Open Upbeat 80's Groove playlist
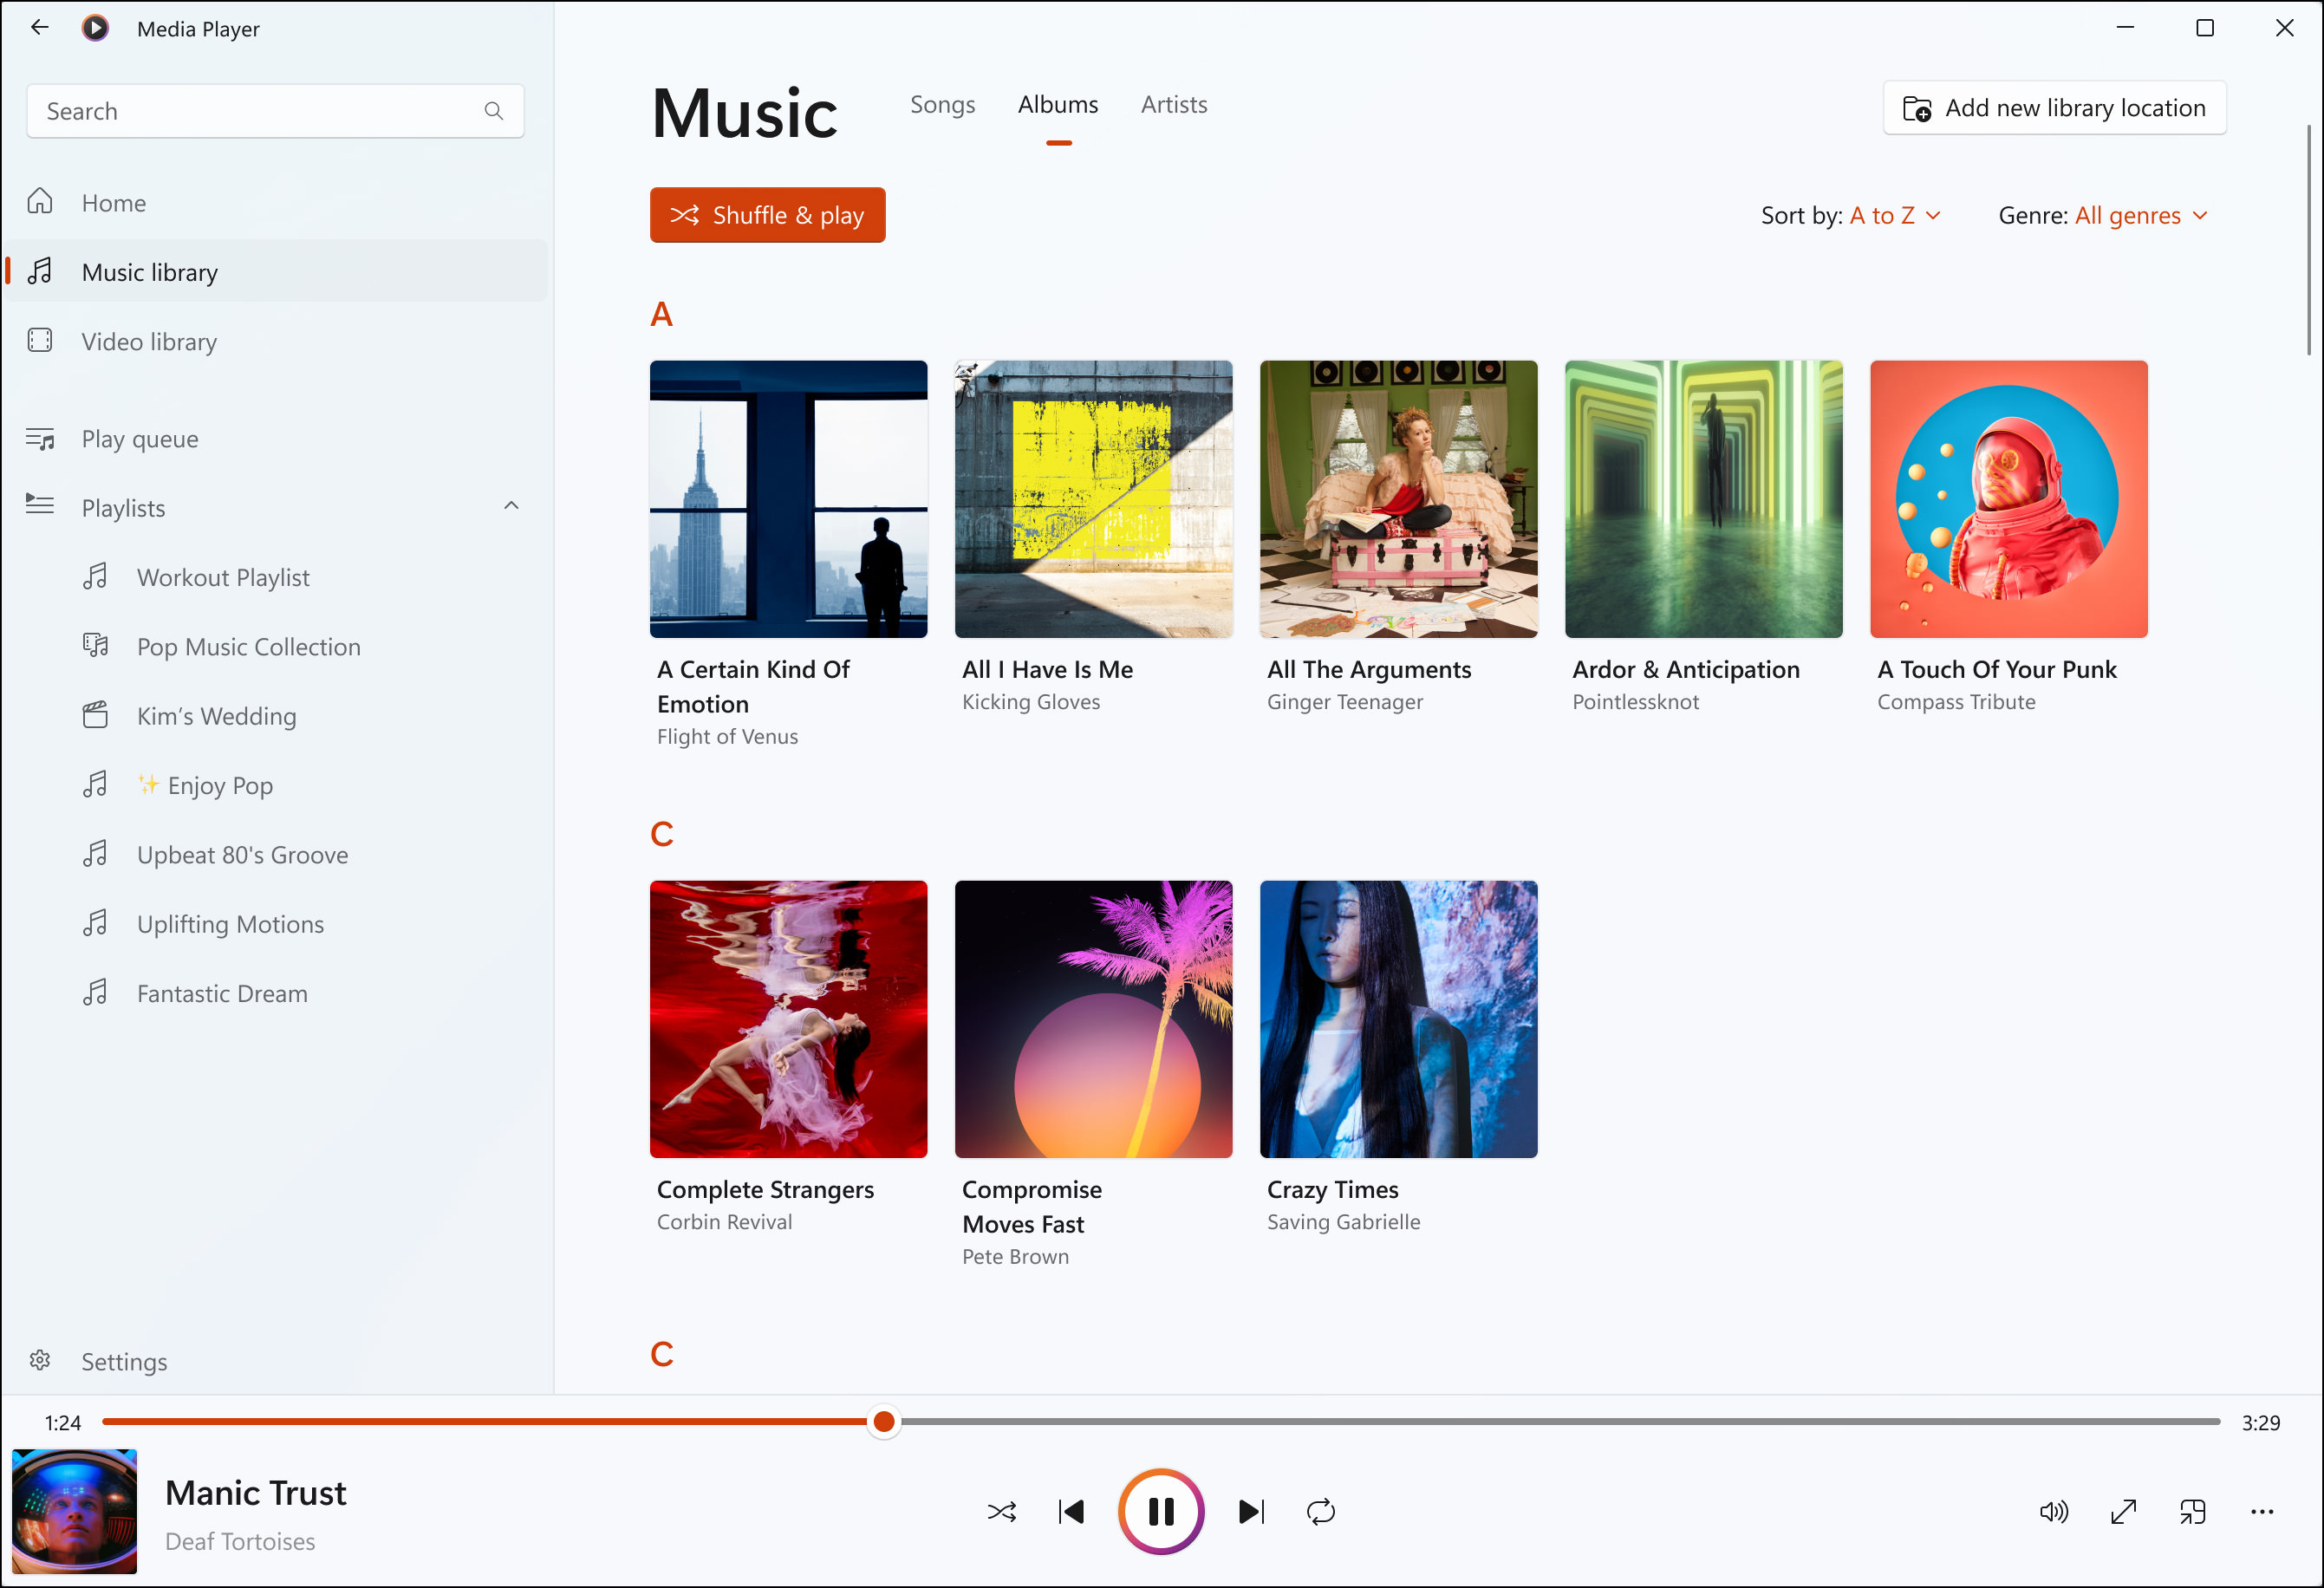This screenshot has height=1588, width=2324. (x=276, y=855)
